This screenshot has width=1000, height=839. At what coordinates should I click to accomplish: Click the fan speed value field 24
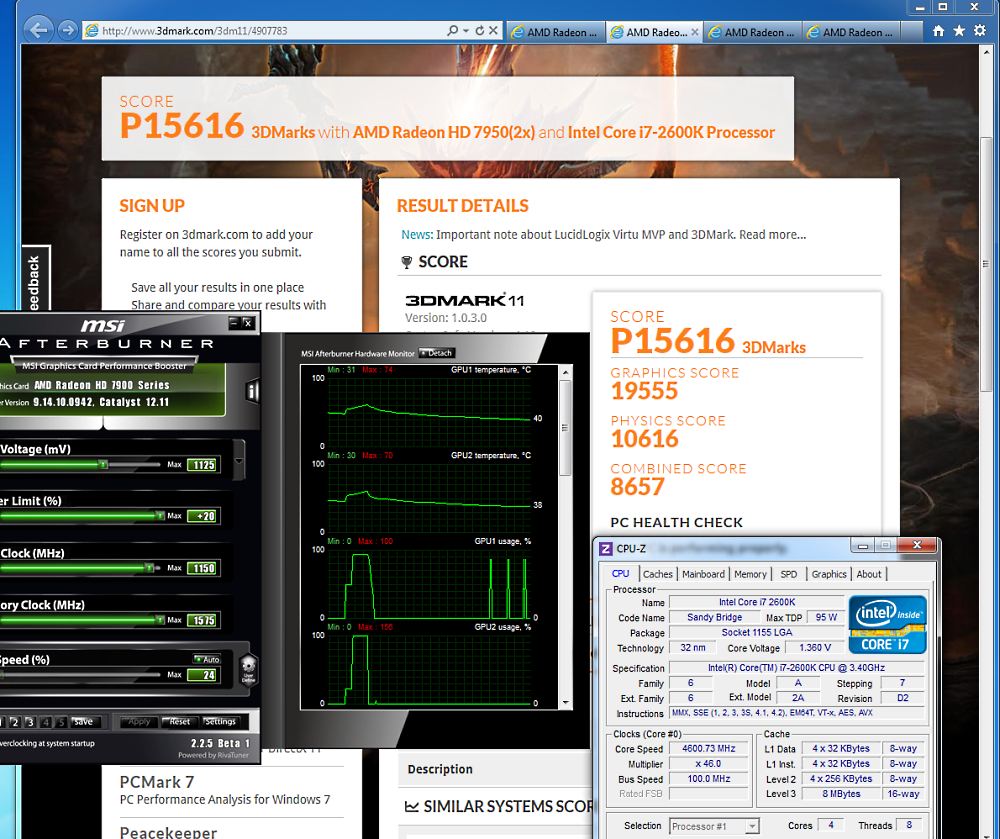(203, 675)
